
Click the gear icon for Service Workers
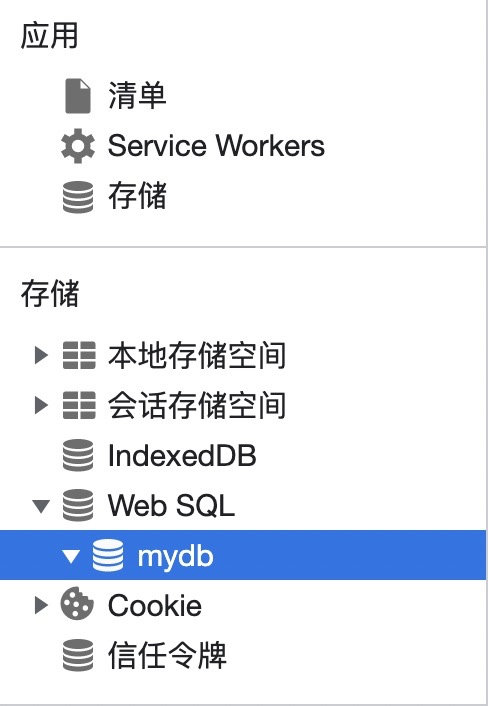(x=78, y=146)
